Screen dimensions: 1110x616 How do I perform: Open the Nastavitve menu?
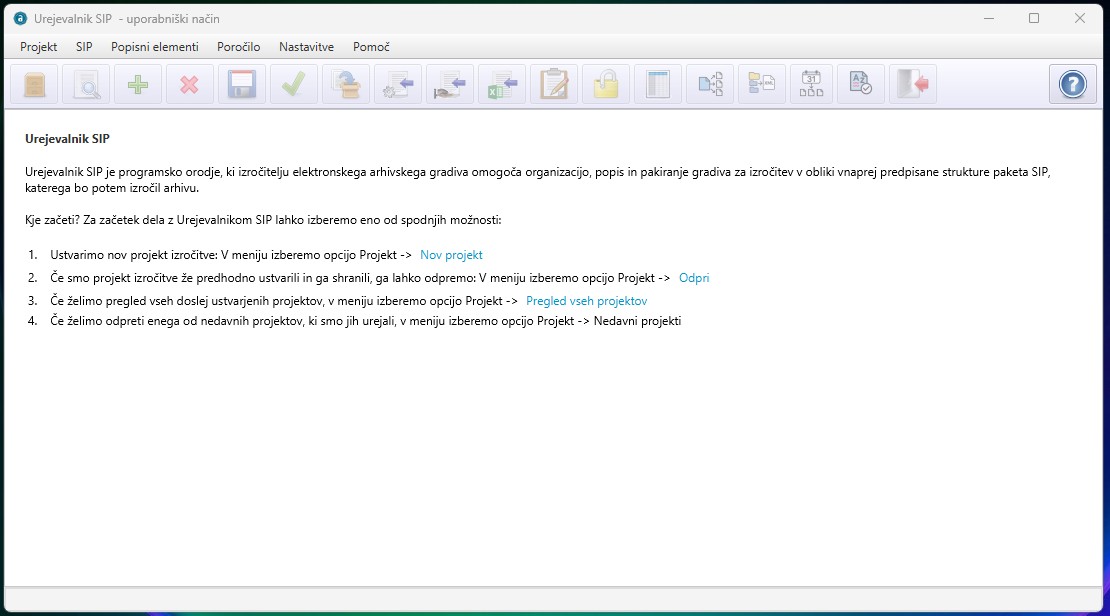pyautogui.click(x=307, y=47)
